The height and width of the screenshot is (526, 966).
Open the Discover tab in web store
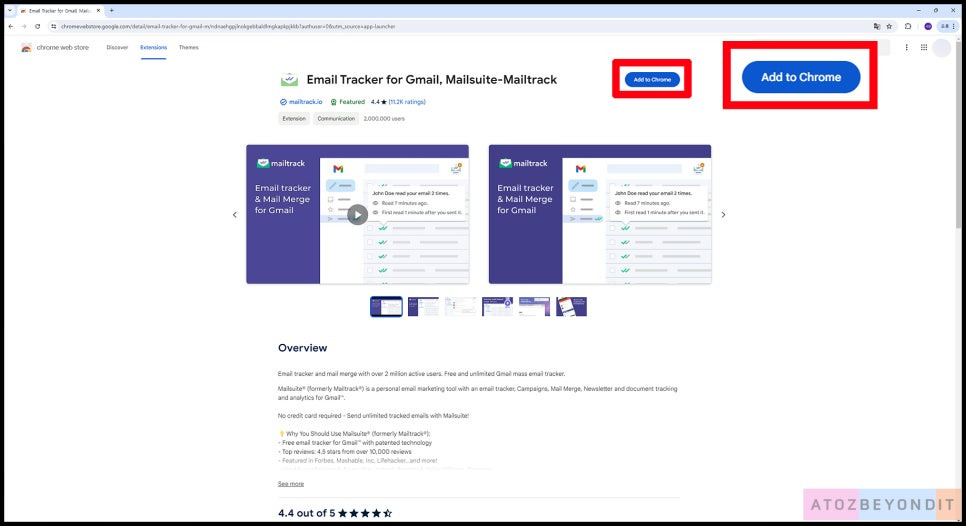(117, 47)
